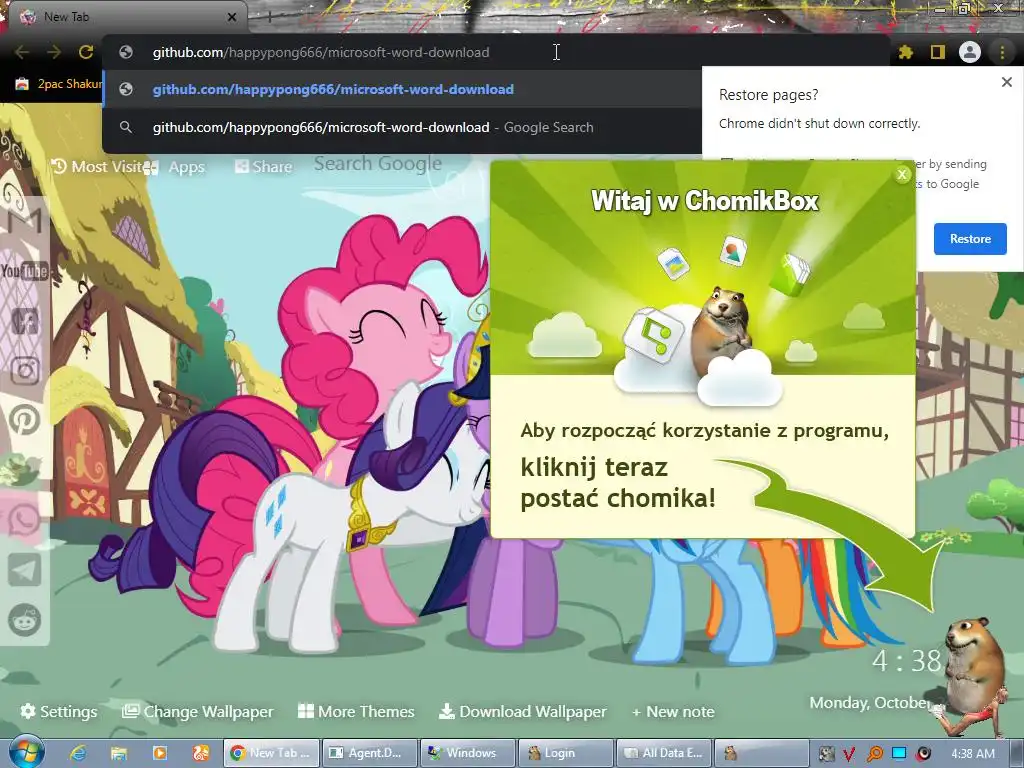Open the 4:38 AM taskbar clock
The image size is (1024, 768).
(x=972, y=754)
